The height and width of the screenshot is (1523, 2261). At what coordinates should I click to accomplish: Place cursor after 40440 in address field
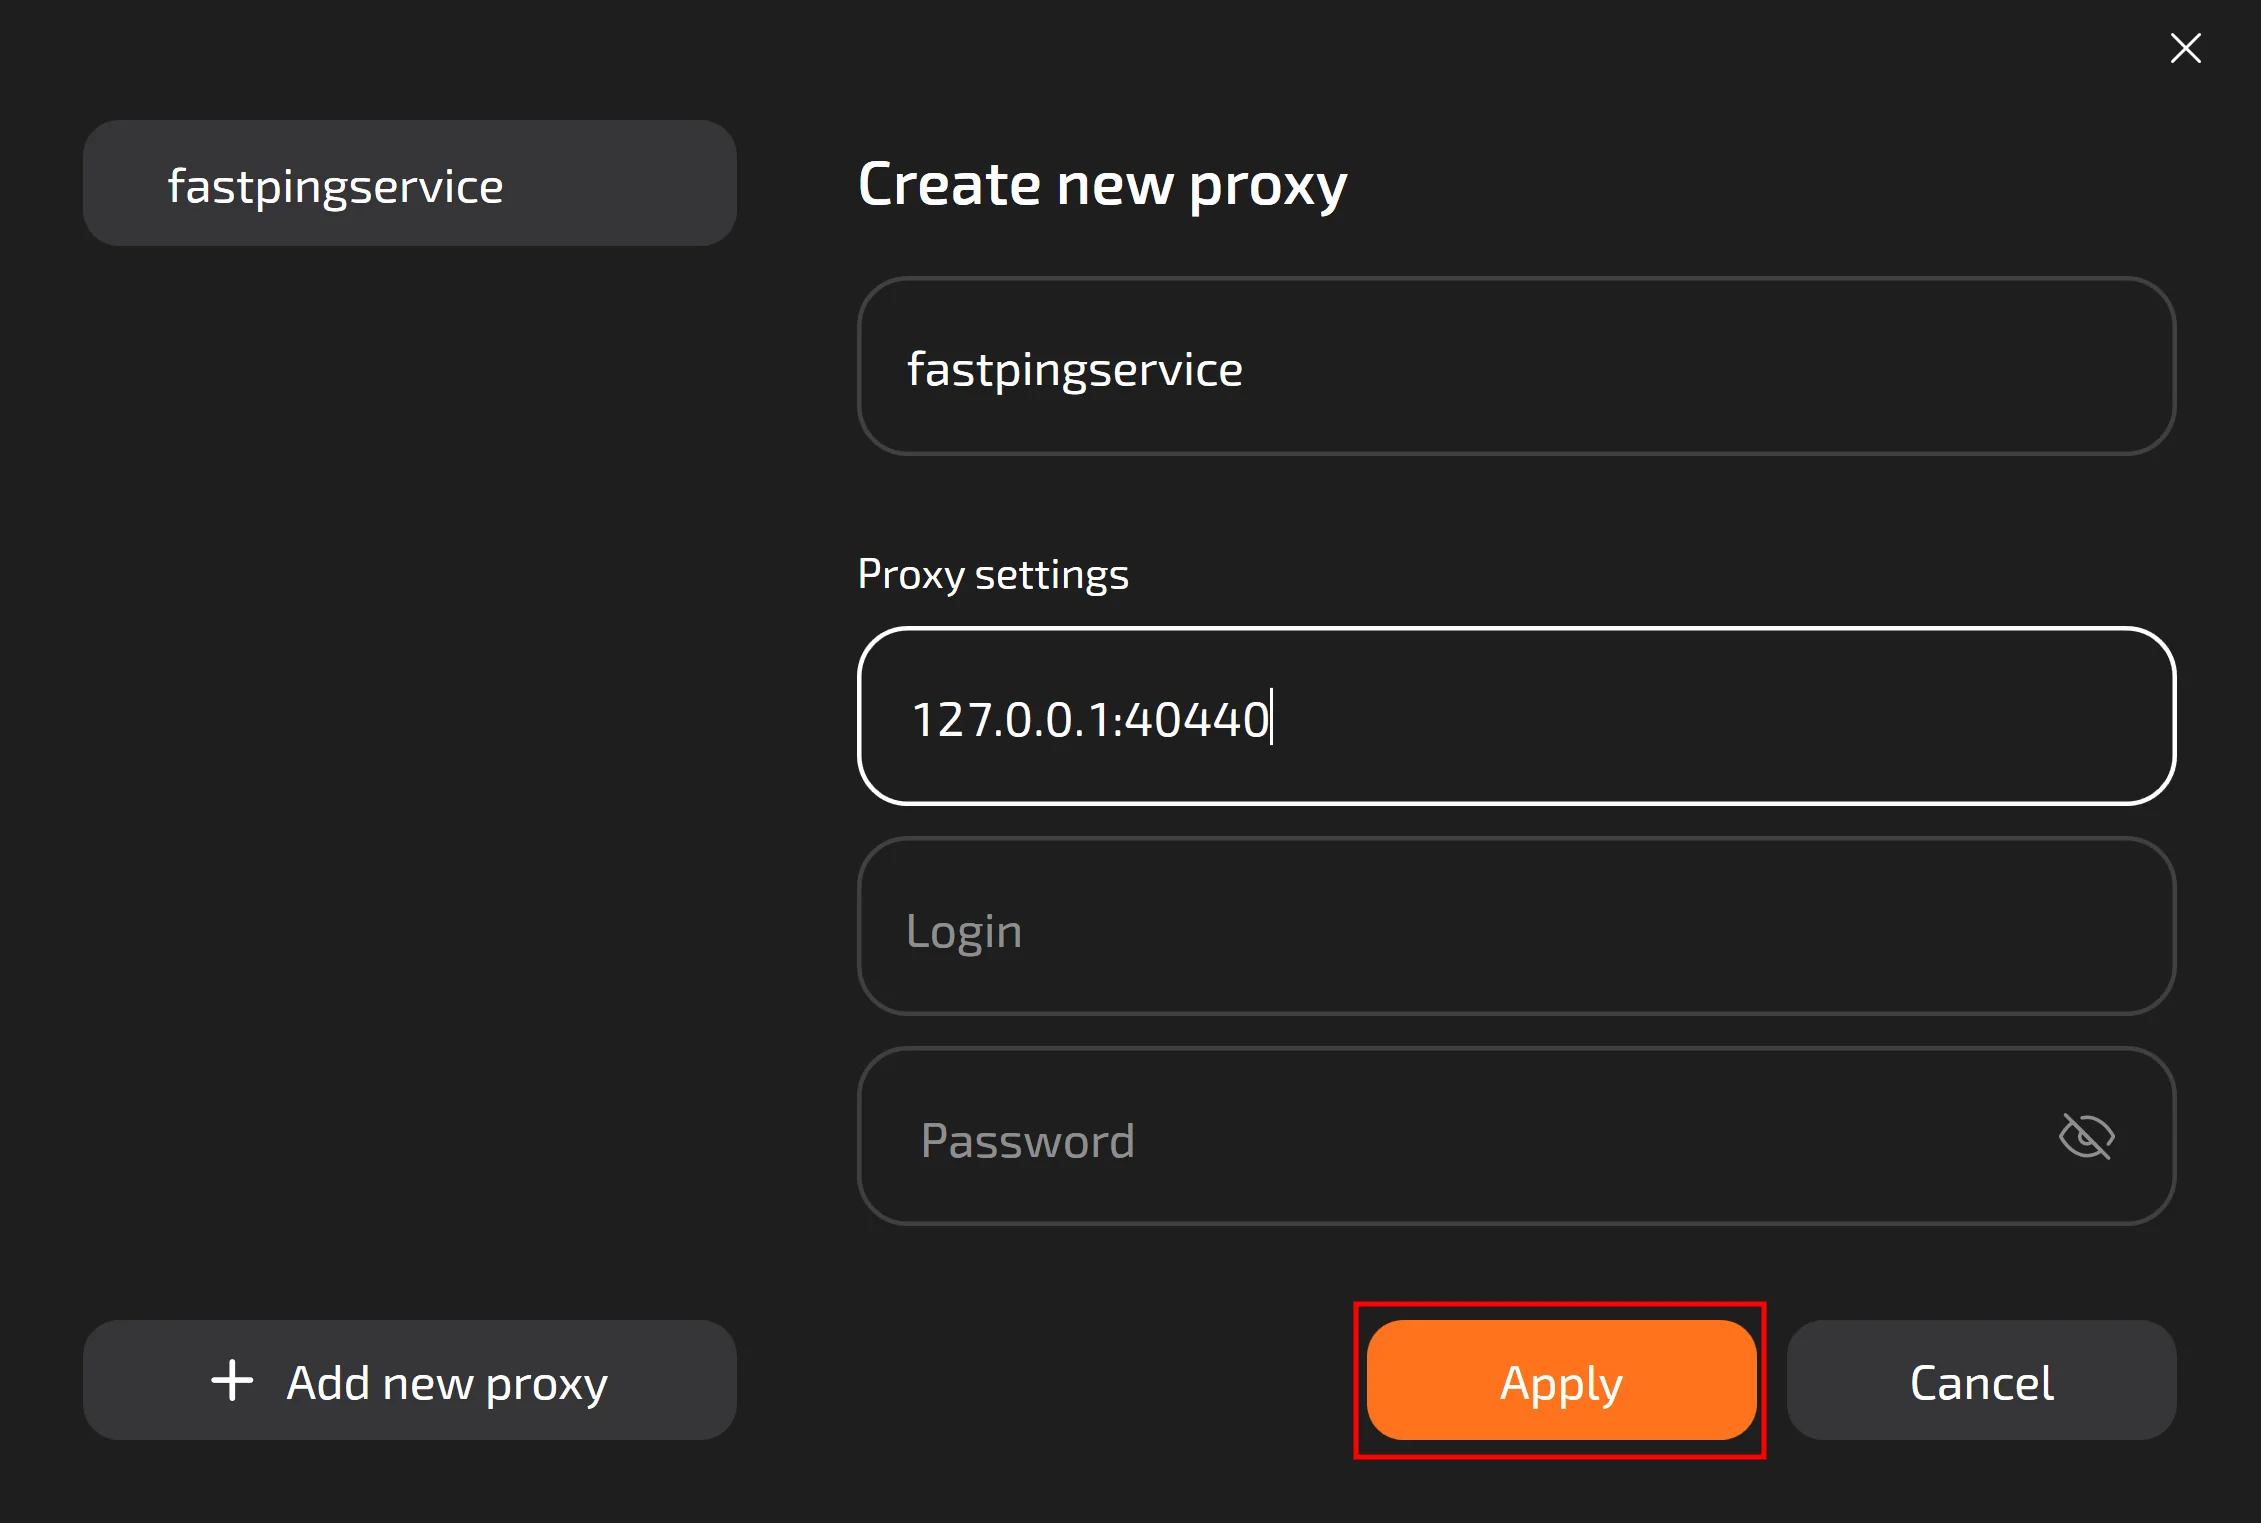coord(1271,719)
